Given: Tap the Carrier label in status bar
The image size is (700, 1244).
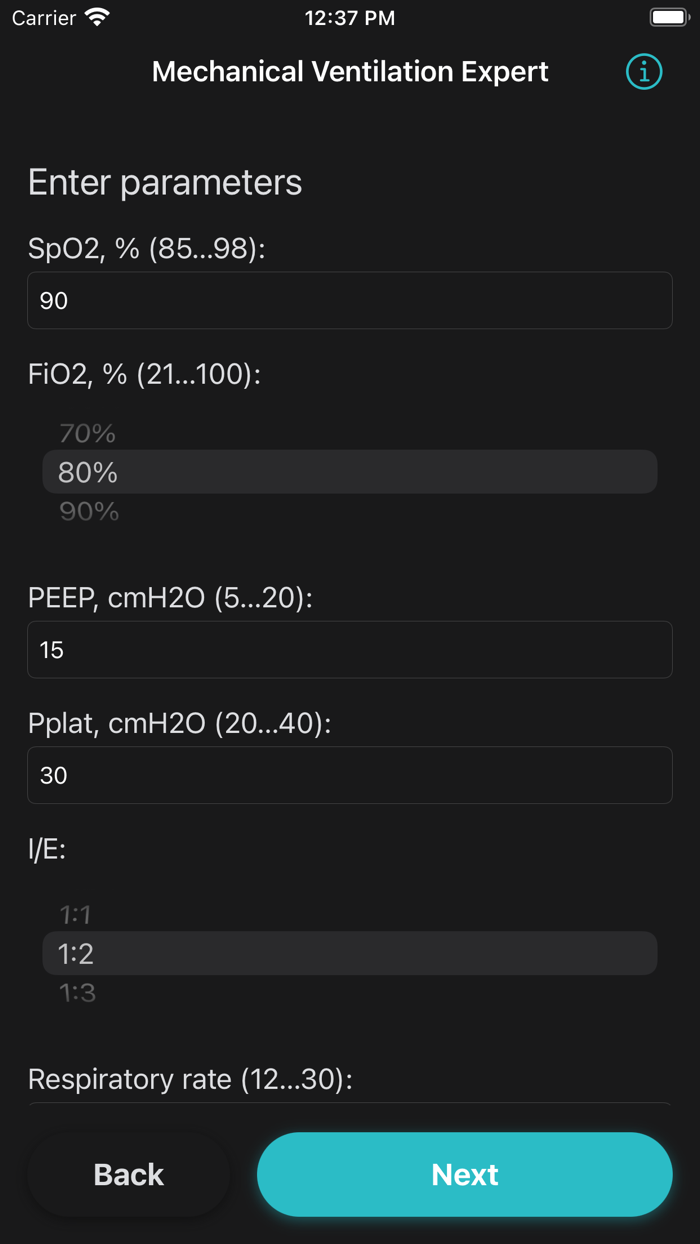Looking at the screenshot, I should coord(44,18).
